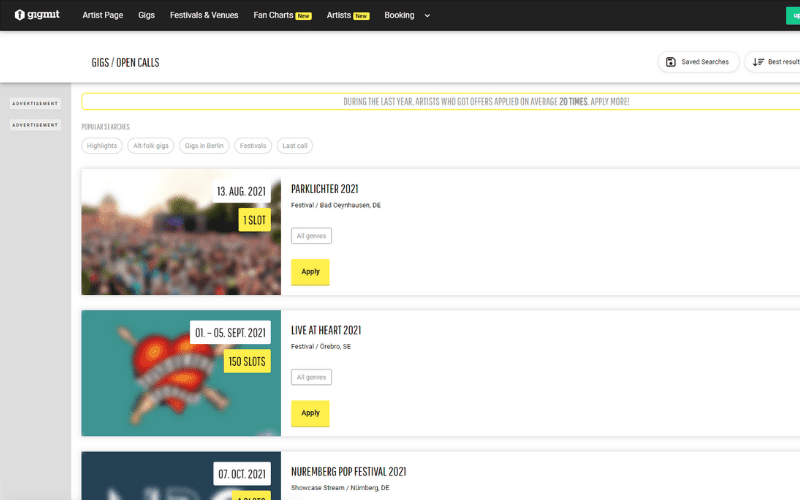Click the green upgrade button in the header
This screenshot has width=800, height=500.
pos(793,16)
